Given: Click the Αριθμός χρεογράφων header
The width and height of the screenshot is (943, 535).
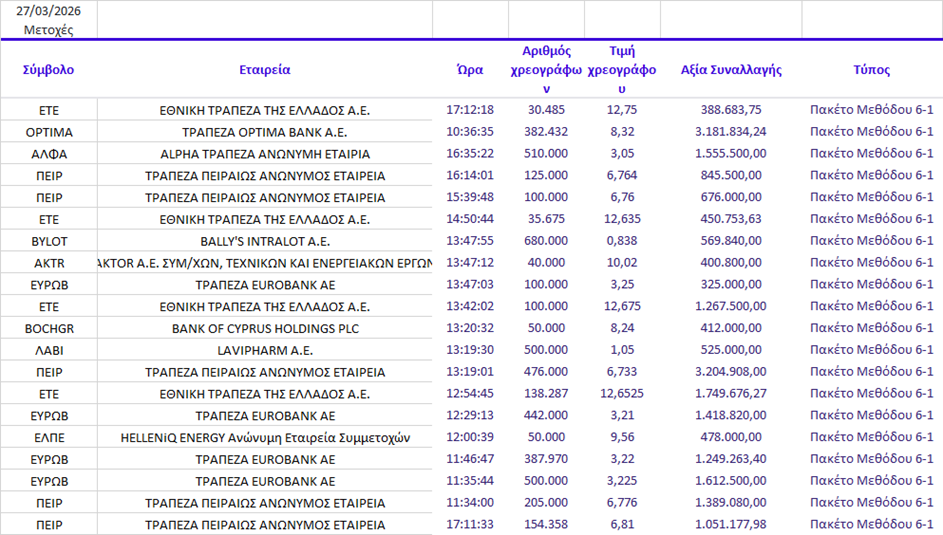Looking at the screenshot, I should pyautogui.click(x=546, y=70).
